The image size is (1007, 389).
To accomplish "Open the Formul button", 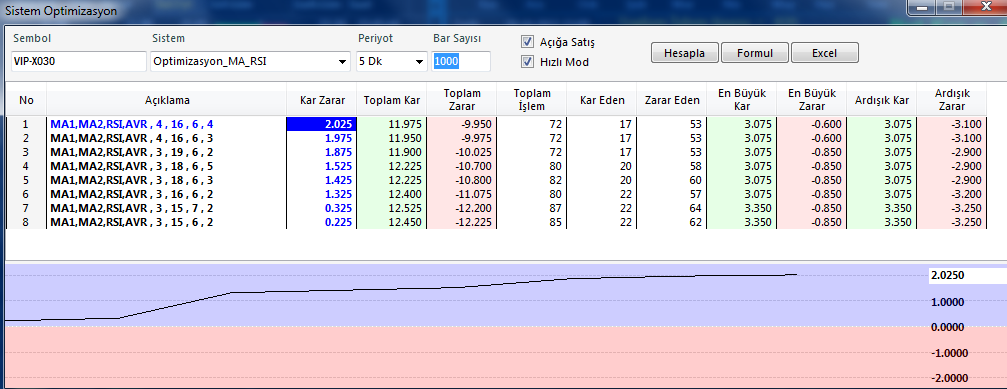I will 755,53.
